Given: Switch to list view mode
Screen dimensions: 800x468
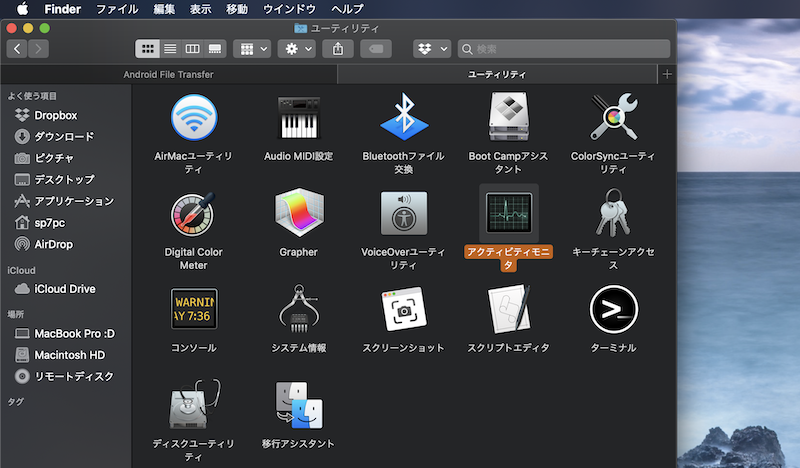Looking at the screenshot, I should pyautogui.click(x=170, y=48).
